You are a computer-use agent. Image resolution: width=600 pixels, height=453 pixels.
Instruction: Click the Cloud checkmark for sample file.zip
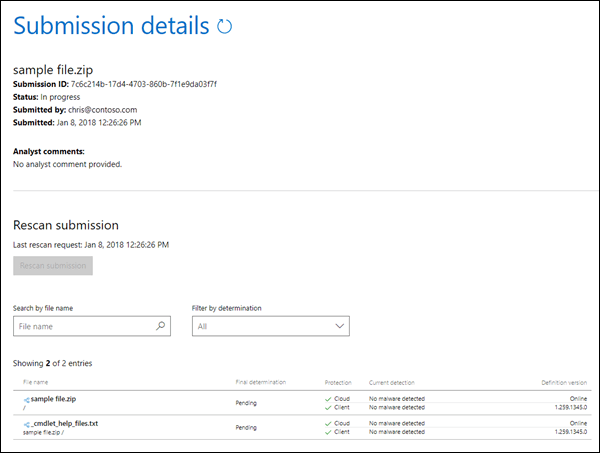pyautogui.click(x=329, y=399)
